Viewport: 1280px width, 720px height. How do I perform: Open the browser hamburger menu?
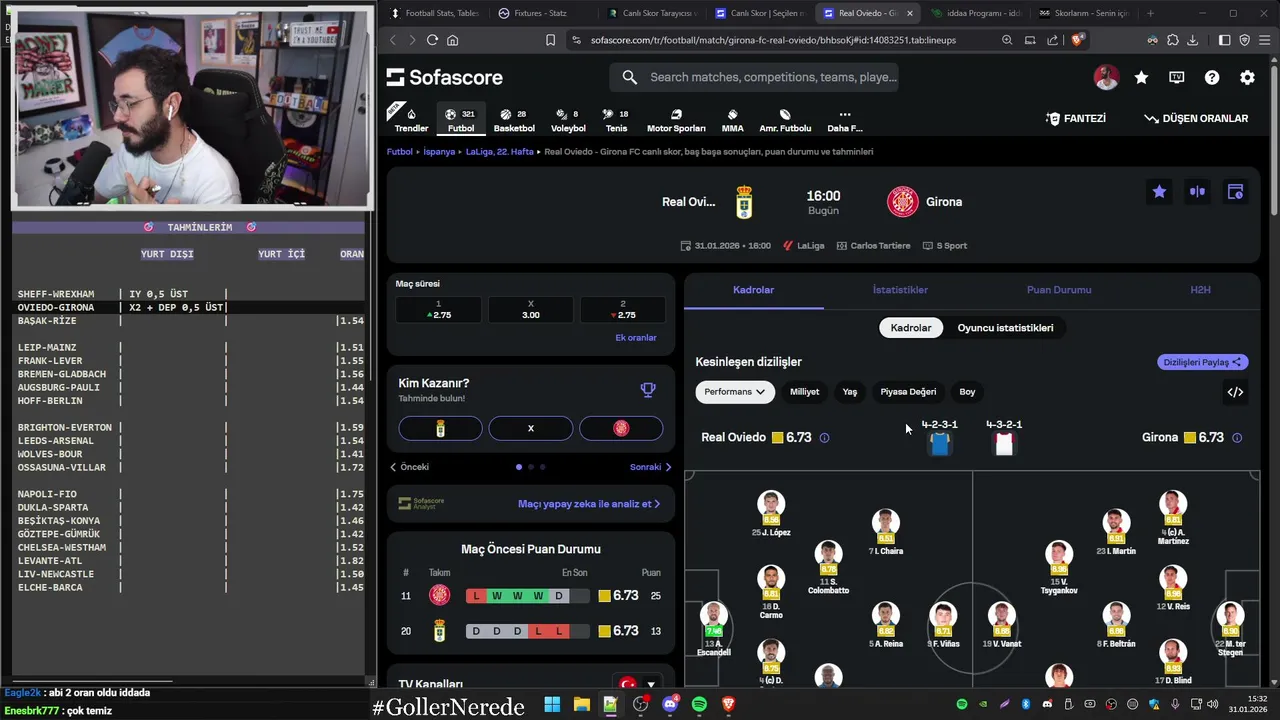1264,40
